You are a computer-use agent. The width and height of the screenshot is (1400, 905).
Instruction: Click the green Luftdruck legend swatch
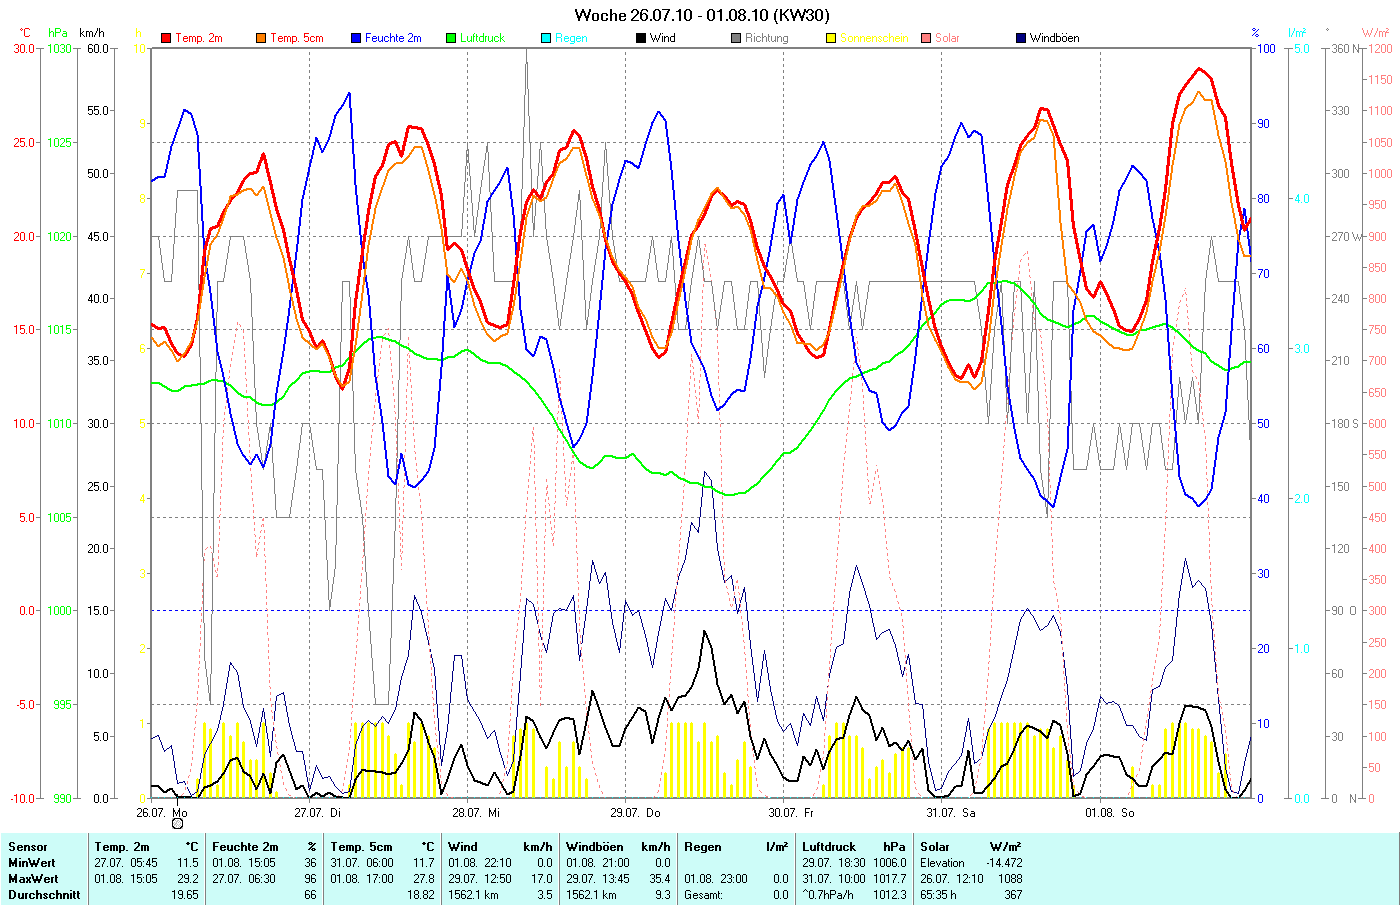click(451, 38)
